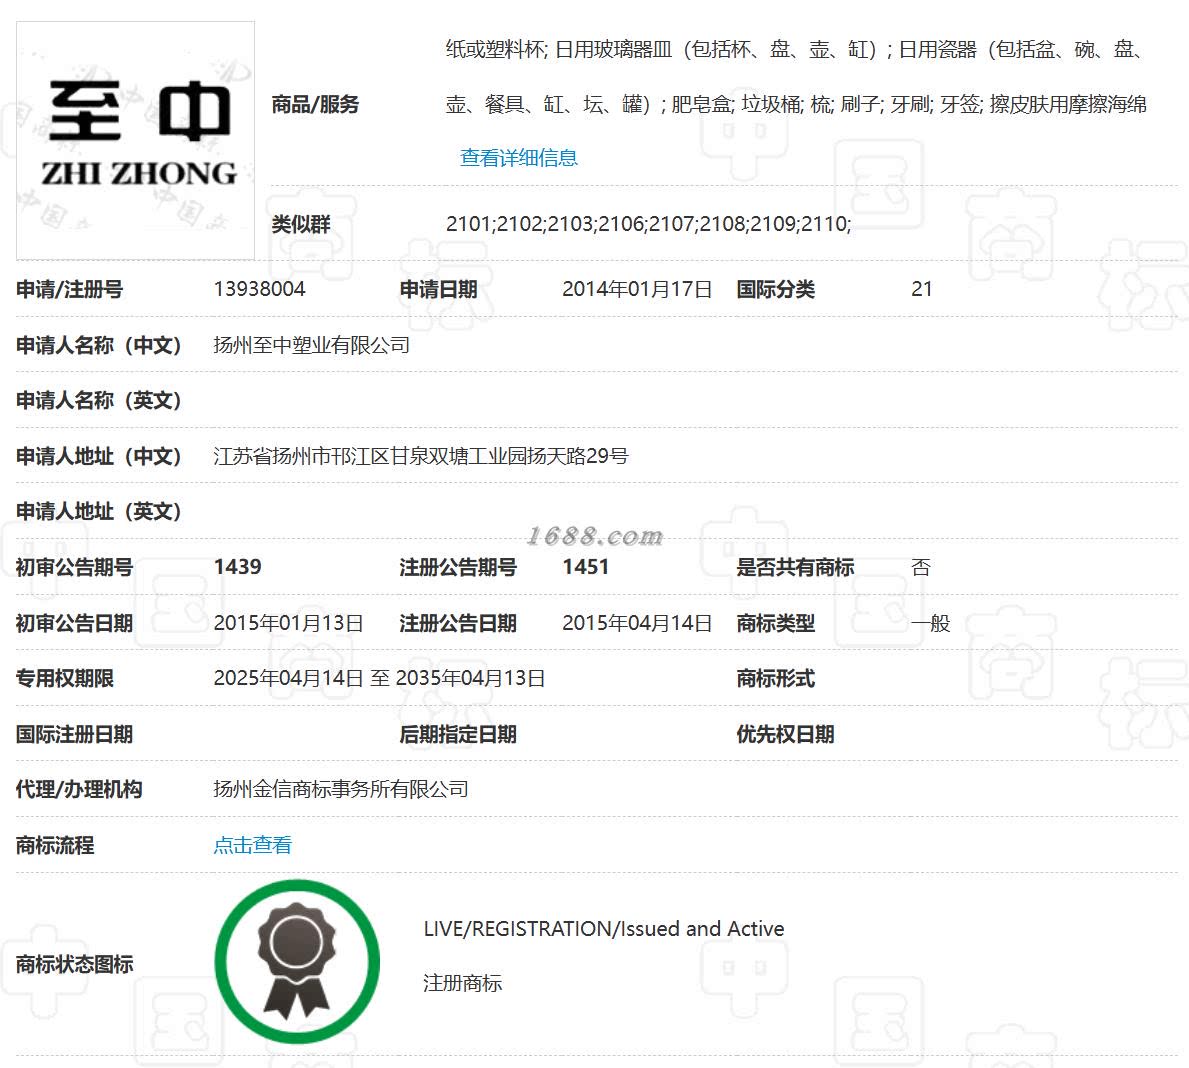Image resolution: width=1189 pixels, height=1068 pixels.
Task: Click applicant name 扬州至中塑业有限公司
Action: pyautogui.click(x=312, y=345)
